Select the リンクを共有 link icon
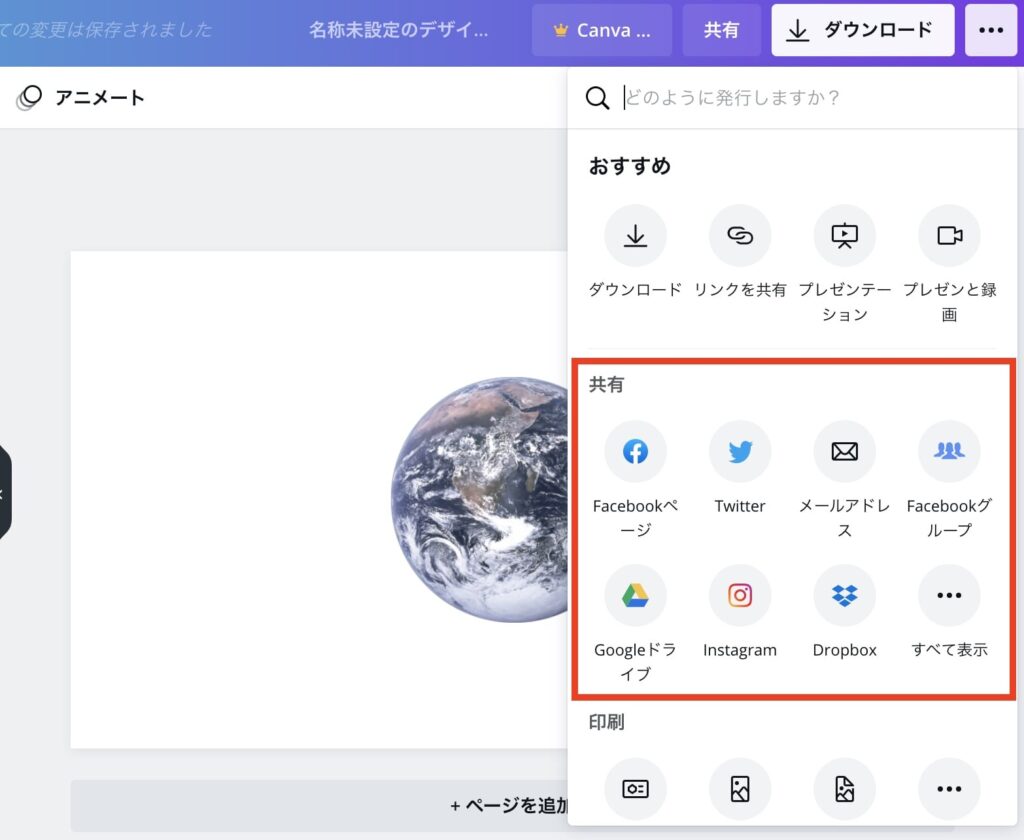This screenshot has width=1024, height=840. pos(740,236)
